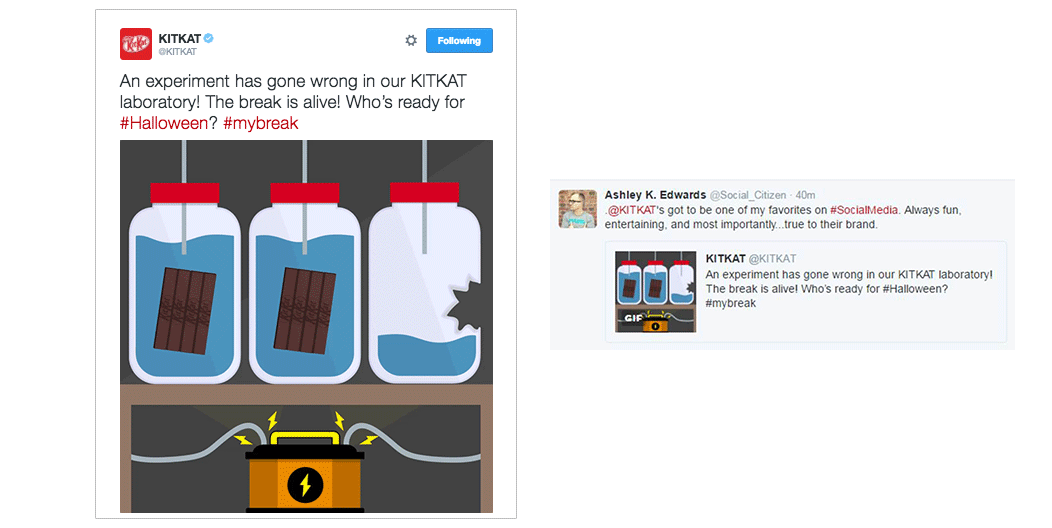The image size is (1052, 528).
Task: Click the quoted tweet's GIF thumbnail
Action: pos(655,292)
